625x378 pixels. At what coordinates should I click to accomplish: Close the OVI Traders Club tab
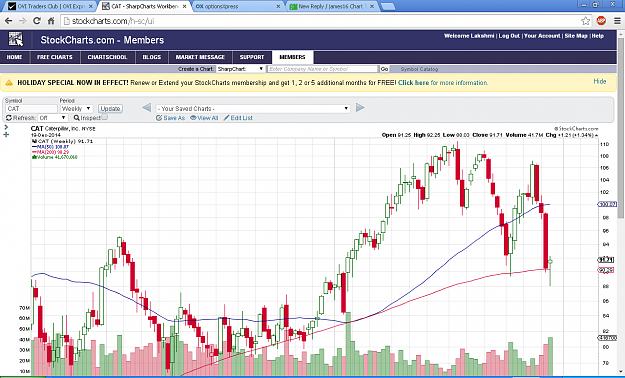point(90,6)
